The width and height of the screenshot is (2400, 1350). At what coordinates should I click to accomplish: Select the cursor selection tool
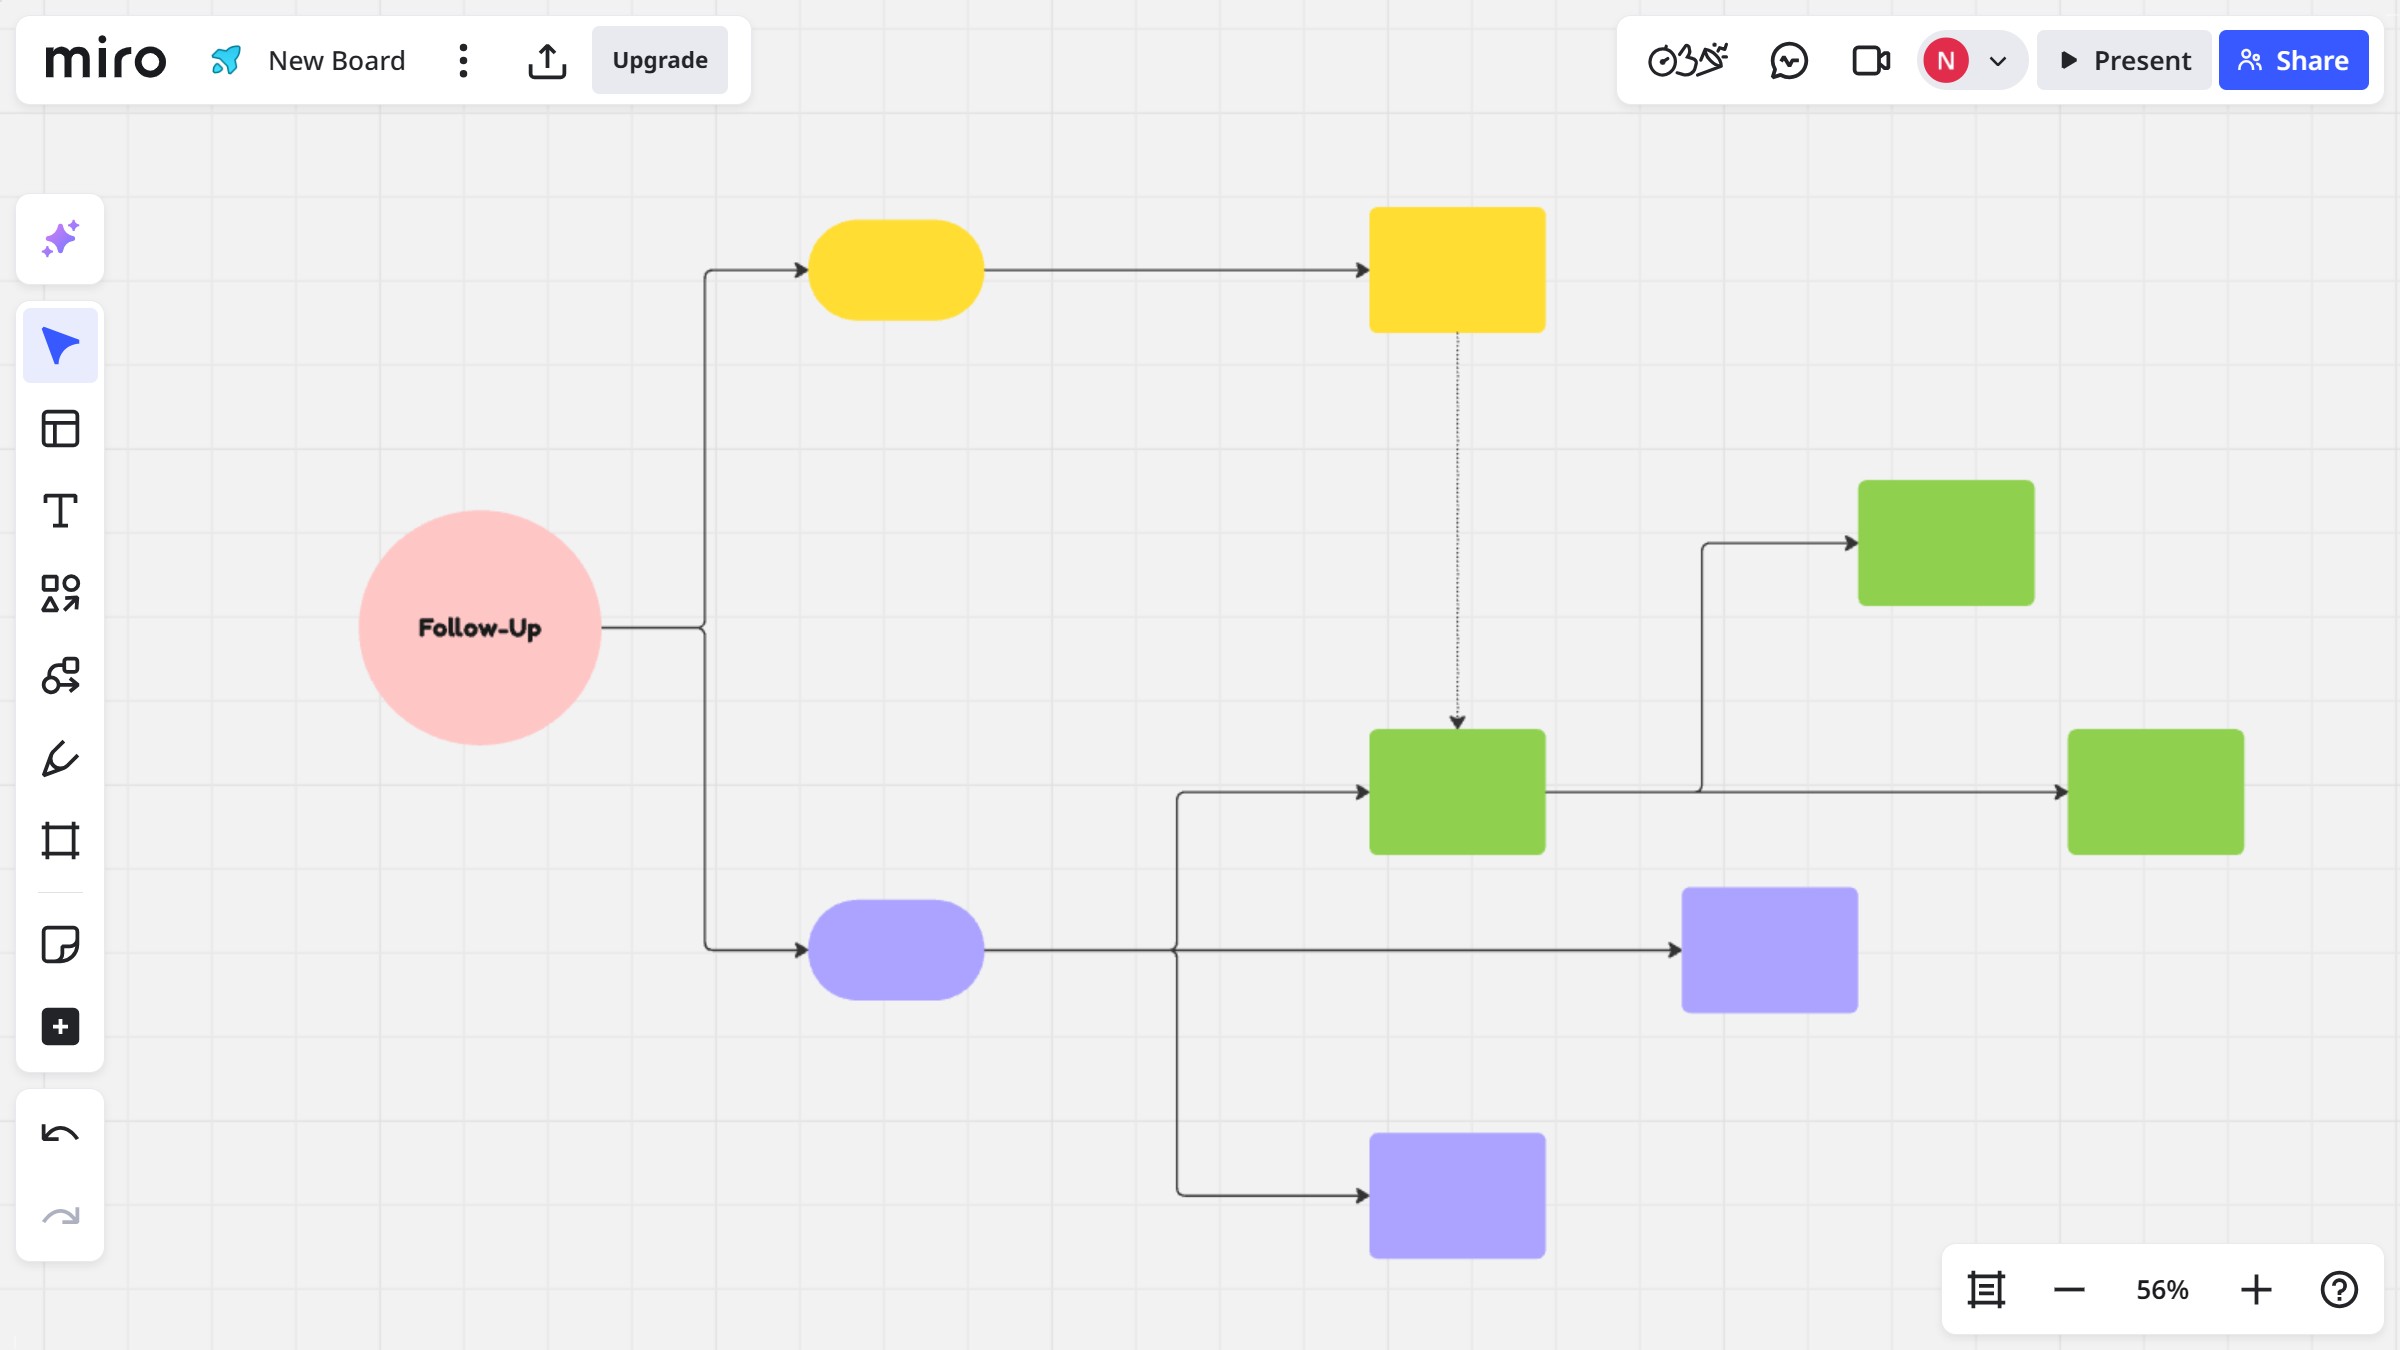point(60,344)
